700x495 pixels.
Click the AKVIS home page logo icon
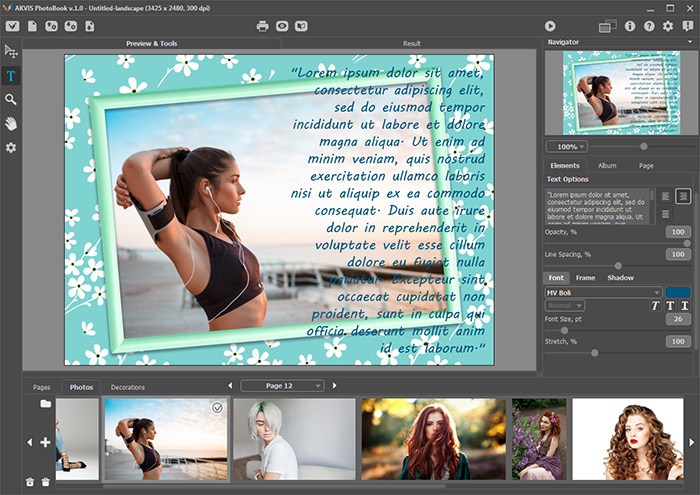[x=12, y=26]
